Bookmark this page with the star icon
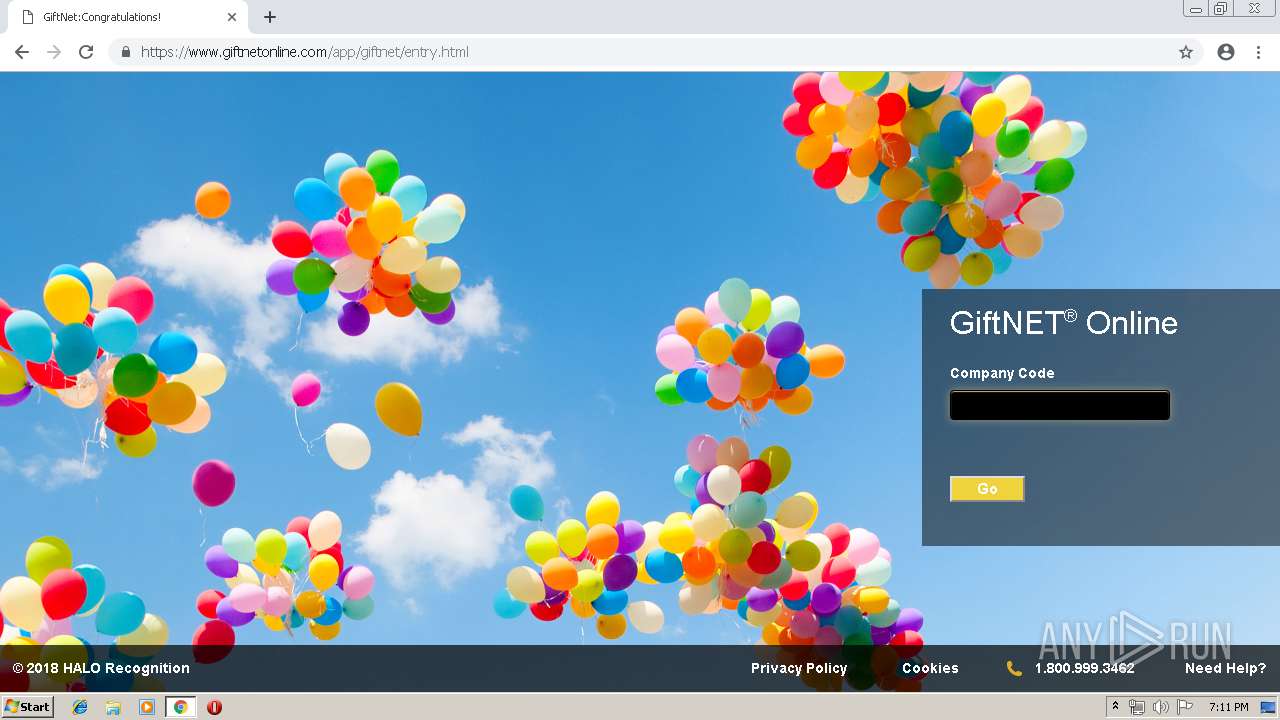 1186,52
